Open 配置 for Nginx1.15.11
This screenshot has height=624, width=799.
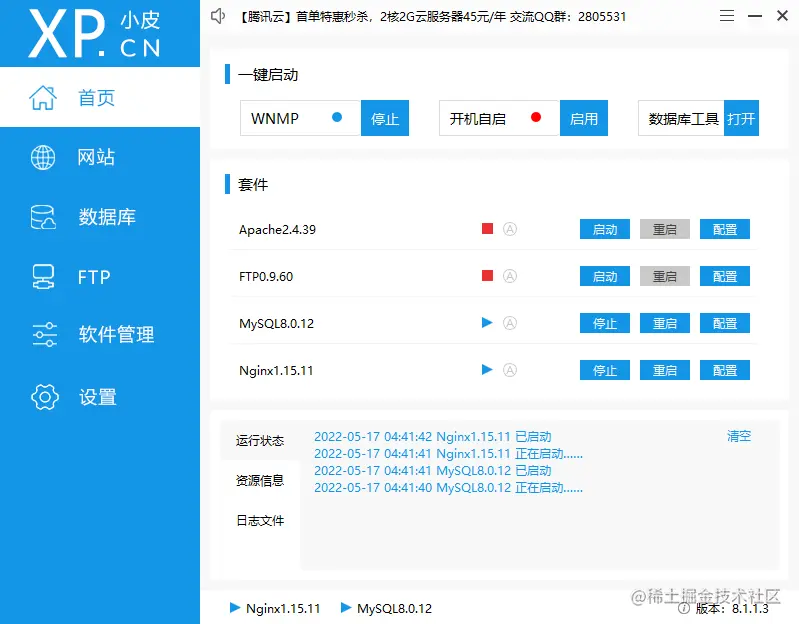pyautogui.click(x=725, y=370)
